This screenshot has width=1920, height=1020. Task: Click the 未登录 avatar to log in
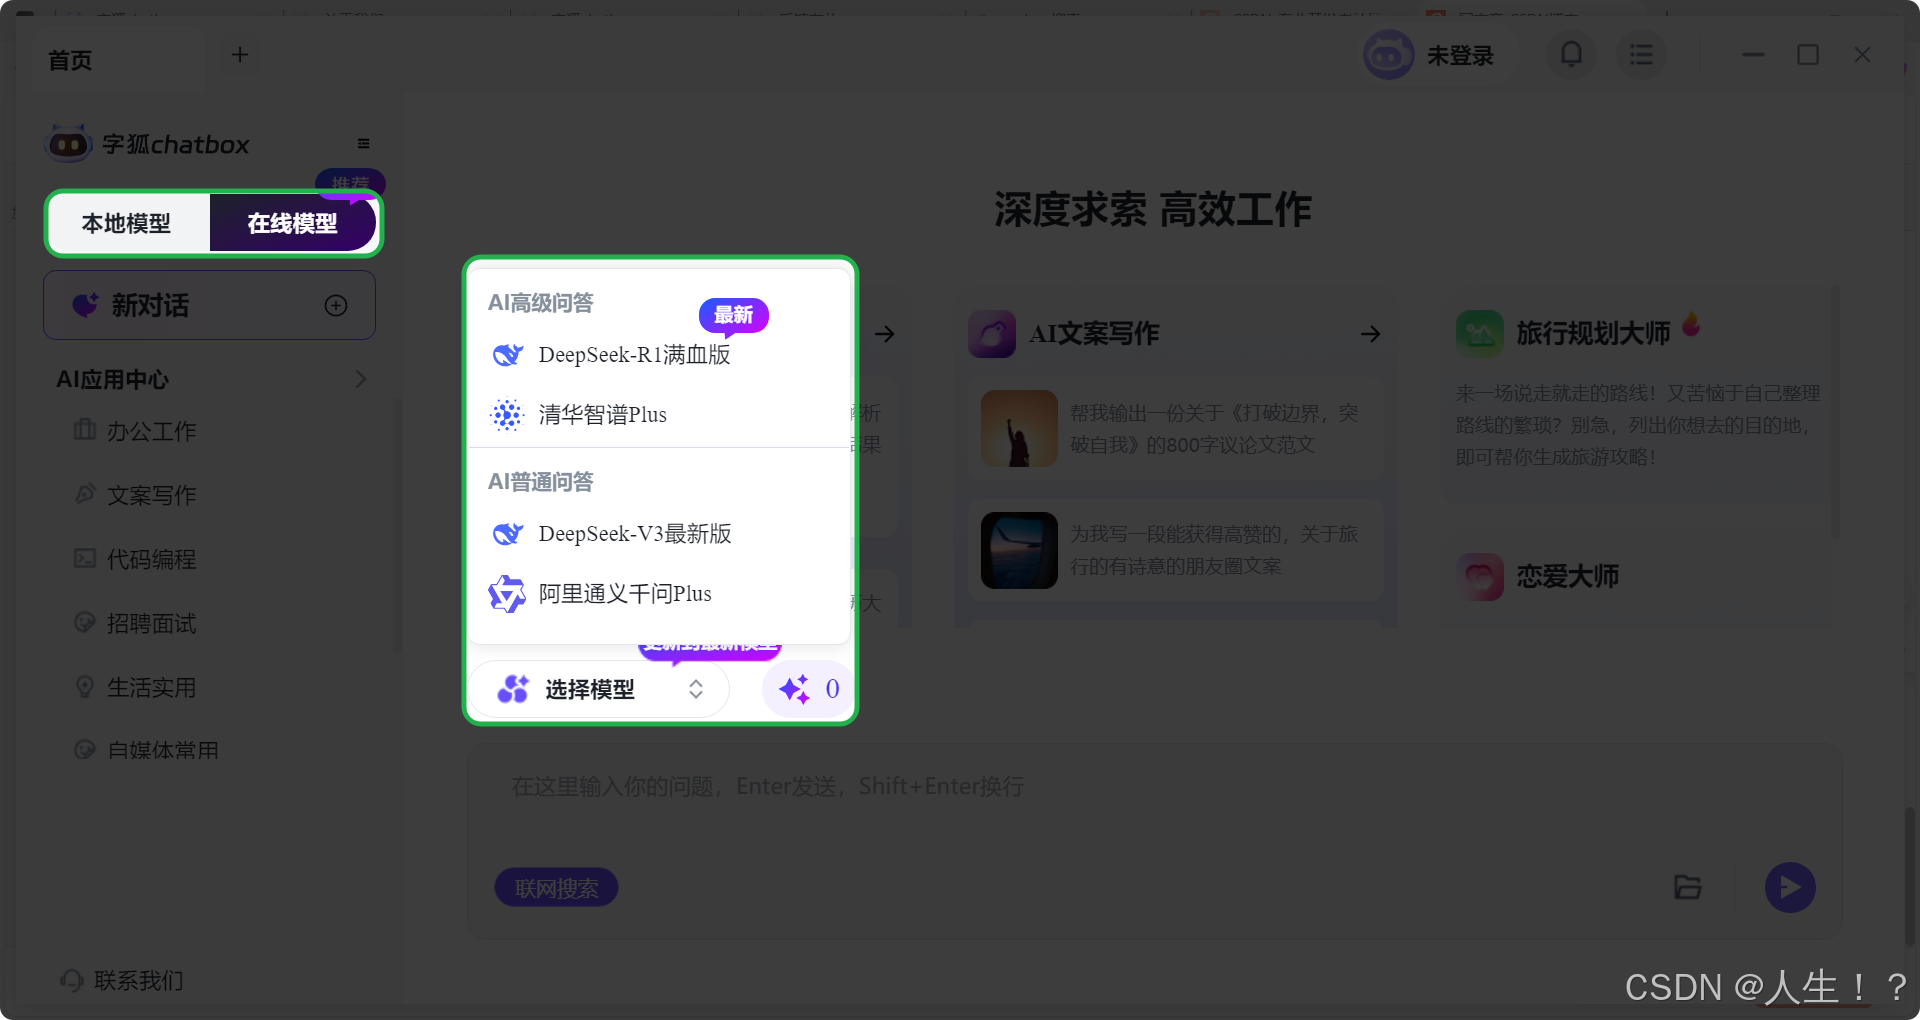point(1389,55)
